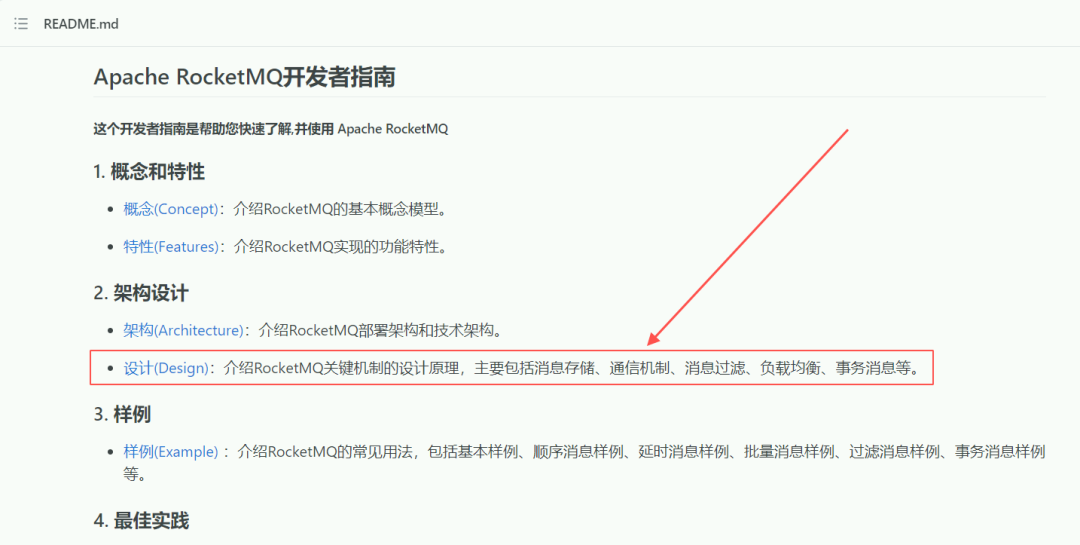Click the heading 4. 最佳实践
The width and height of the screenshot is (1080, 545).
(x=141, y=521)
